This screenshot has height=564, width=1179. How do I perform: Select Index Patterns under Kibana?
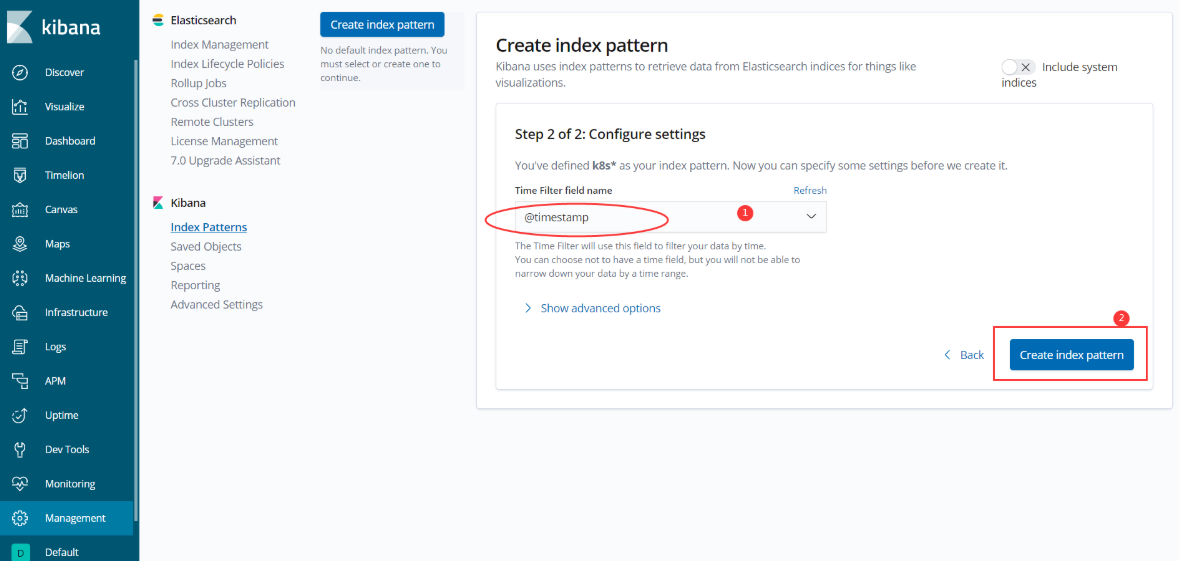click(209, 227)
